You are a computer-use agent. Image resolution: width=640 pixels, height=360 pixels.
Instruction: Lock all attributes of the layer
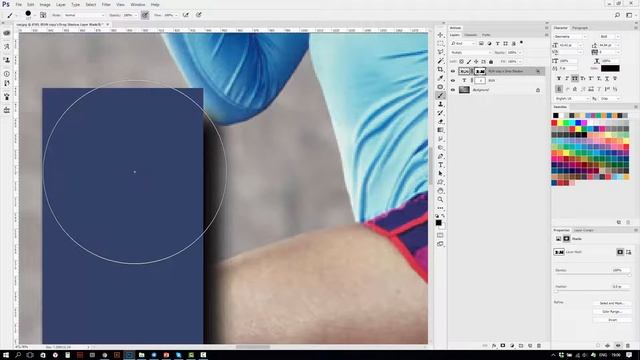click(x=491, y=62)
